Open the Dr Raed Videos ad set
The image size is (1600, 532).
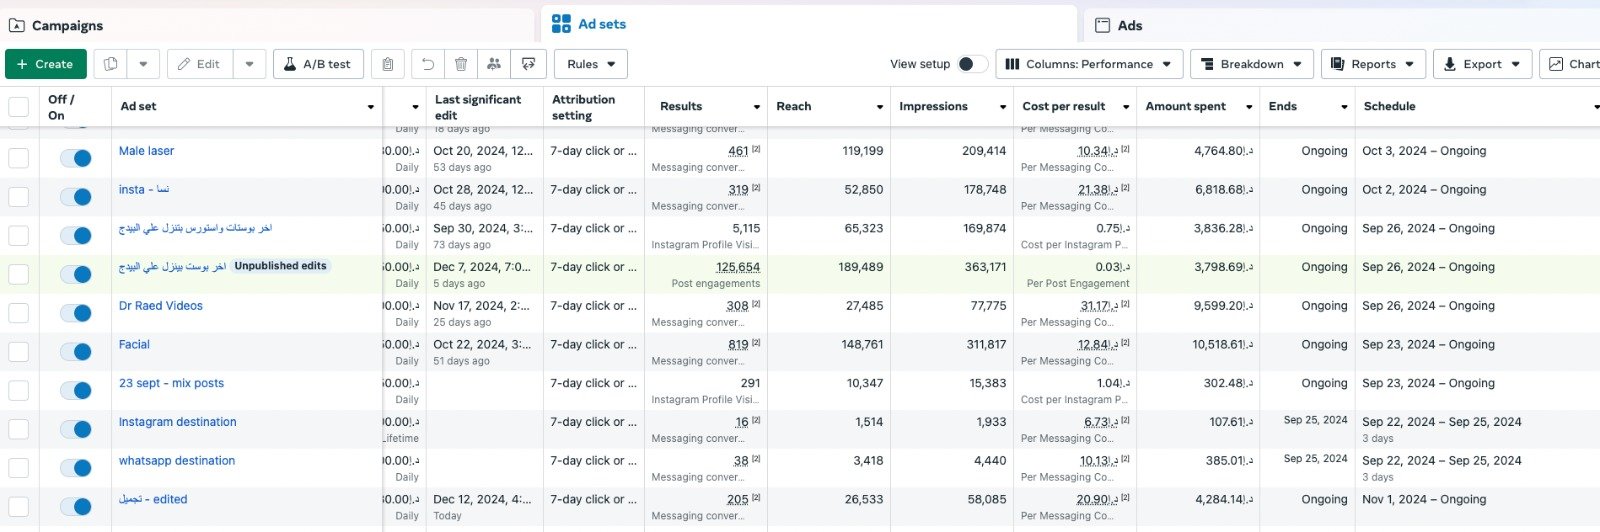(161, 306)
